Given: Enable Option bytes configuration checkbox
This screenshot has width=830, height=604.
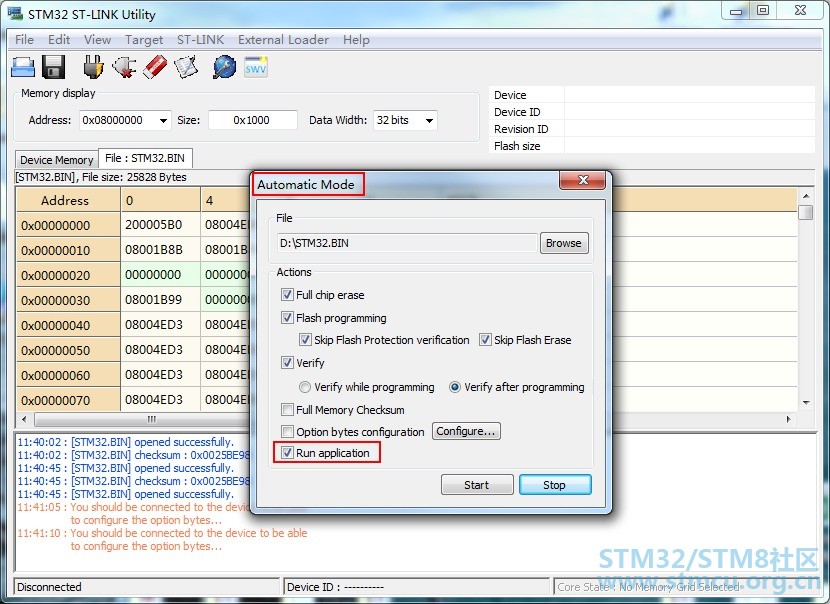Looking at the screenshot, I should (287, 431).
